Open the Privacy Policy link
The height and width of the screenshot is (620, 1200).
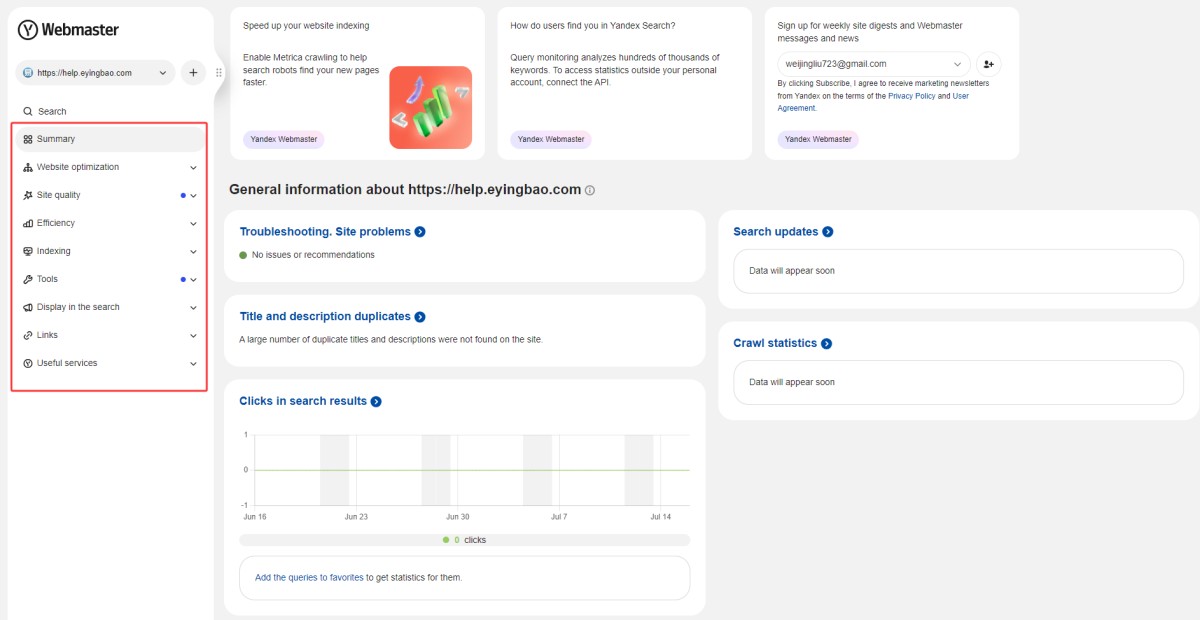coord(911,96)
